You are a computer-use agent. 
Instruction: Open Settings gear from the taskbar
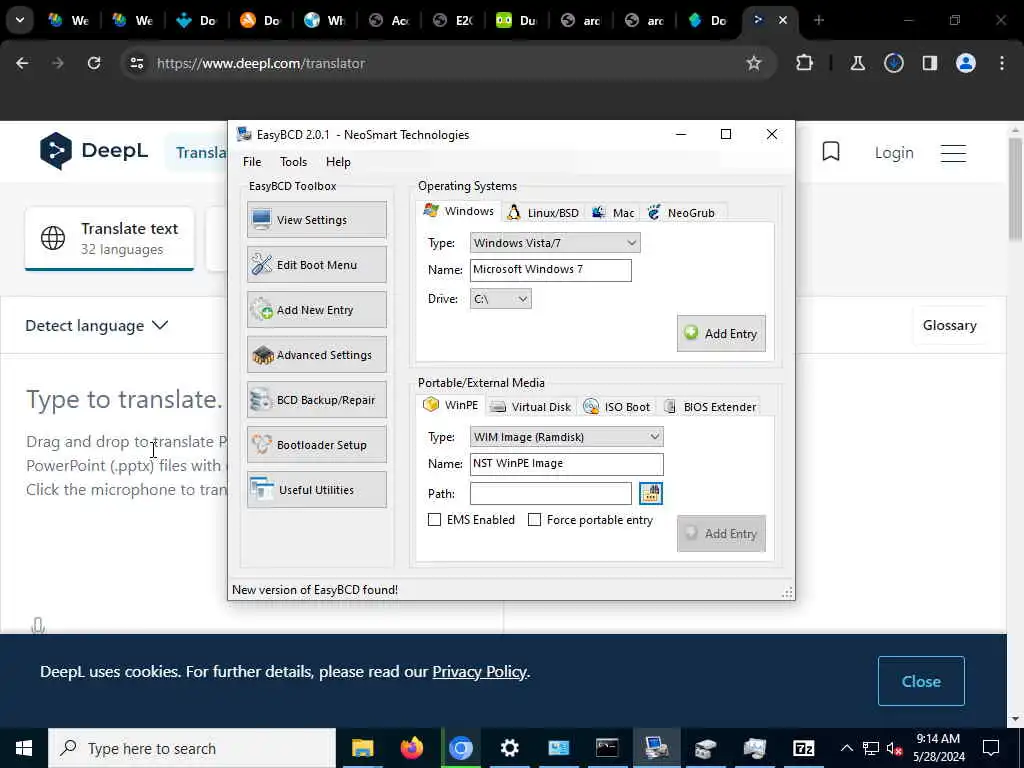pyautogui.click(x=509, y=748)
